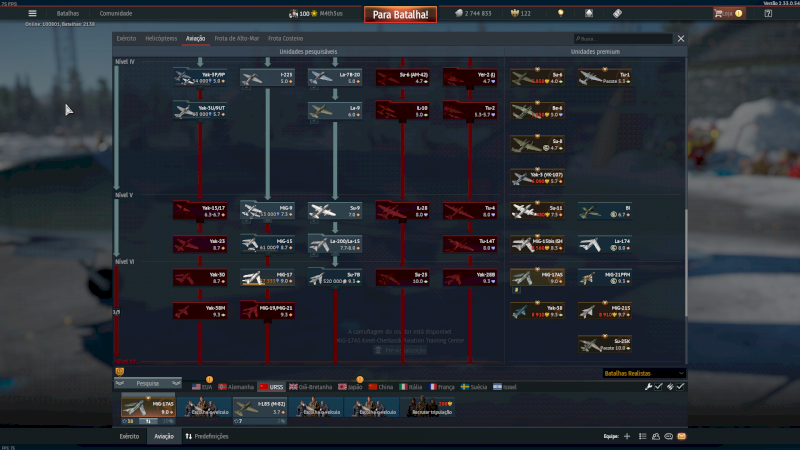Select the França nation tab
Screen dimensions: 800x450
[x=442, y=387]
